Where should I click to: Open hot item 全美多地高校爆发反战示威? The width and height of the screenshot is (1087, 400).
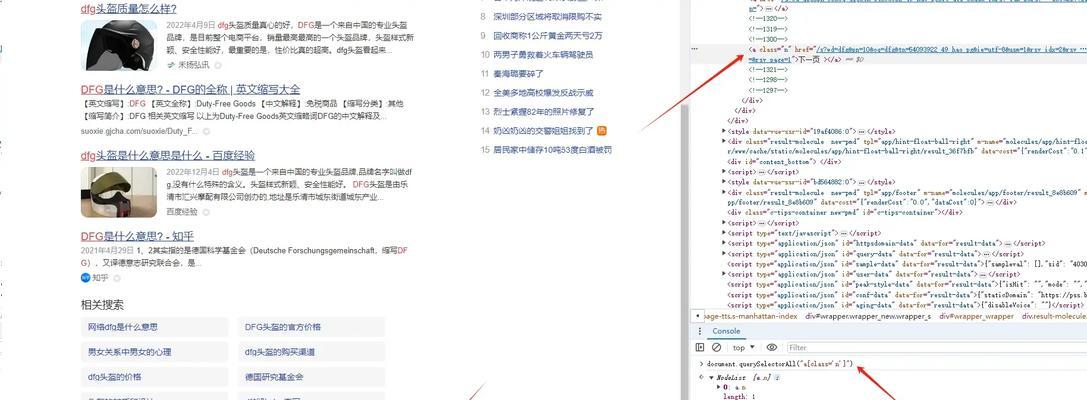point(543,92)
